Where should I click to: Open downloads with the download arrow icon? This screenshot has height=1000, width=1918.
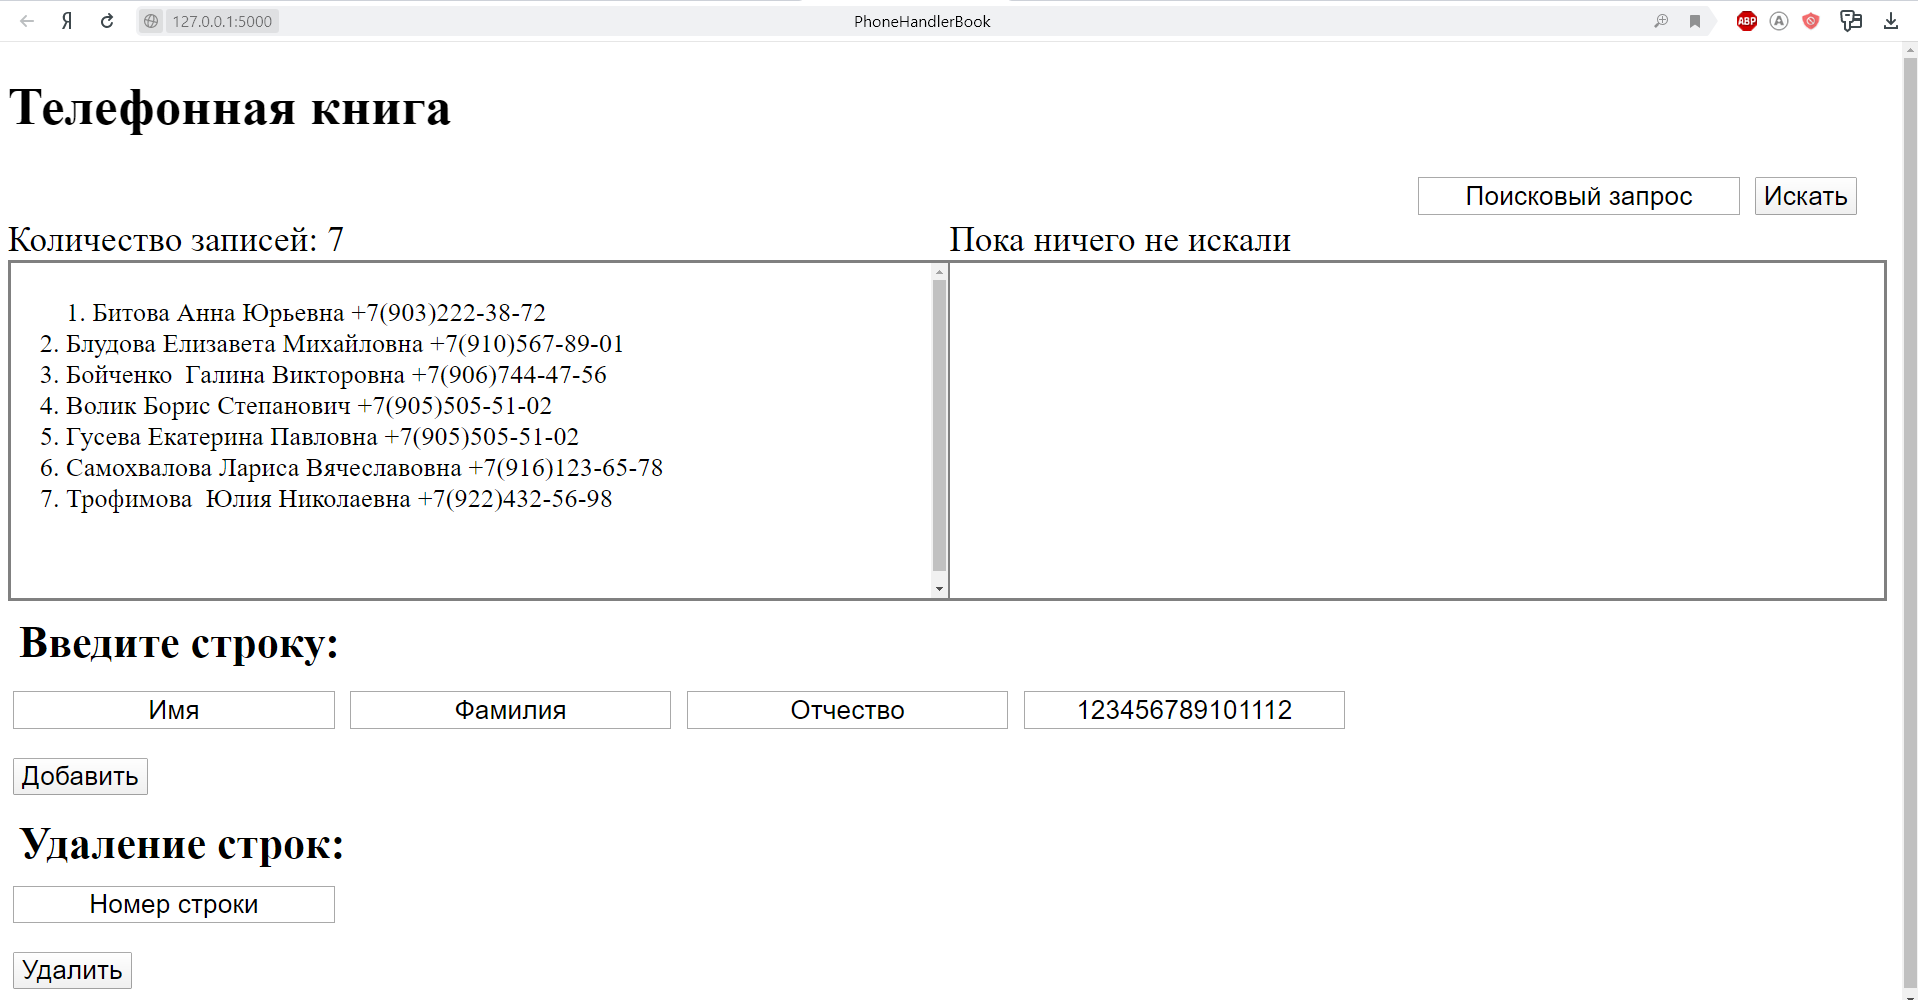1890,21
